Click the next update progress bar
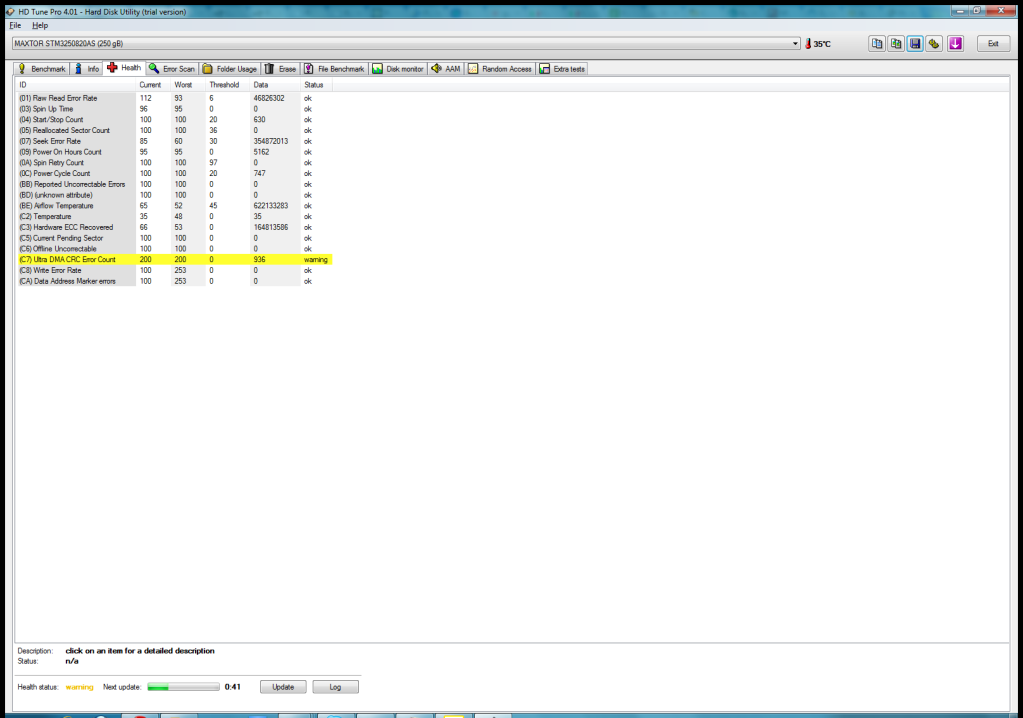 coord(183,687)
